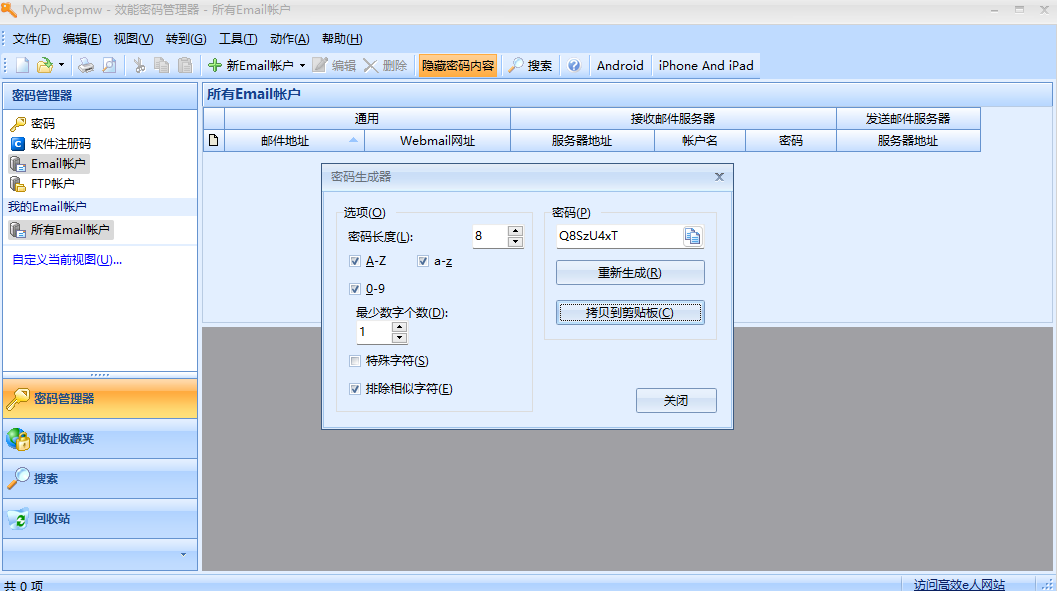Click the 拷贝到剪贴板(C) button
Image resolution: width=1057 pixels, height=591 pixels.
(630, 313)
